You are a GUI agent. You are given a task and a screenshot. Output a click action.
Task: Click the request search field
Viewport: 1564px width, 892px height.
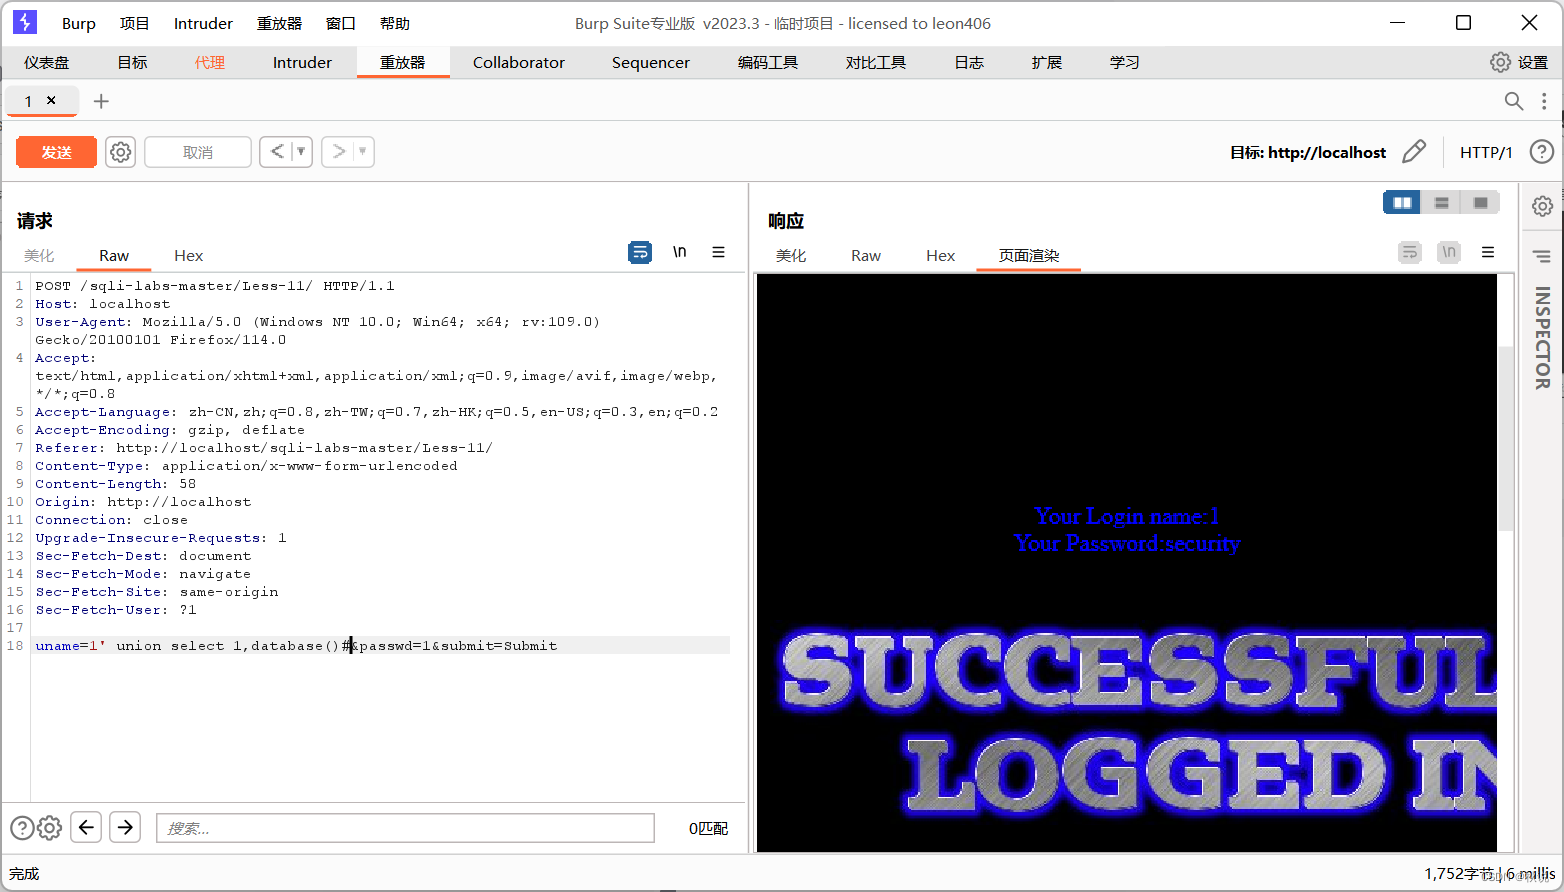pyautogui.click(x=405, y=828)
